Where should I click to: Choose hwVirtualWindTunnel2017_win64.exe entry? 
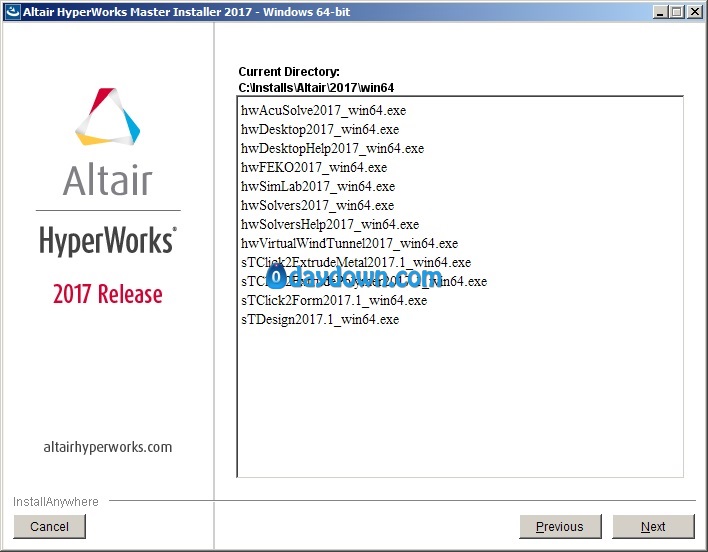[x=349, y=243]
